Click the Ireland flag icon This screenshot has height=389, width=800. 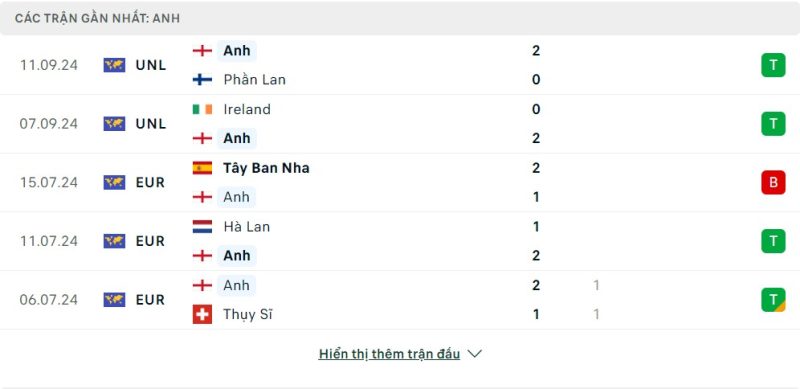(202, 109)
